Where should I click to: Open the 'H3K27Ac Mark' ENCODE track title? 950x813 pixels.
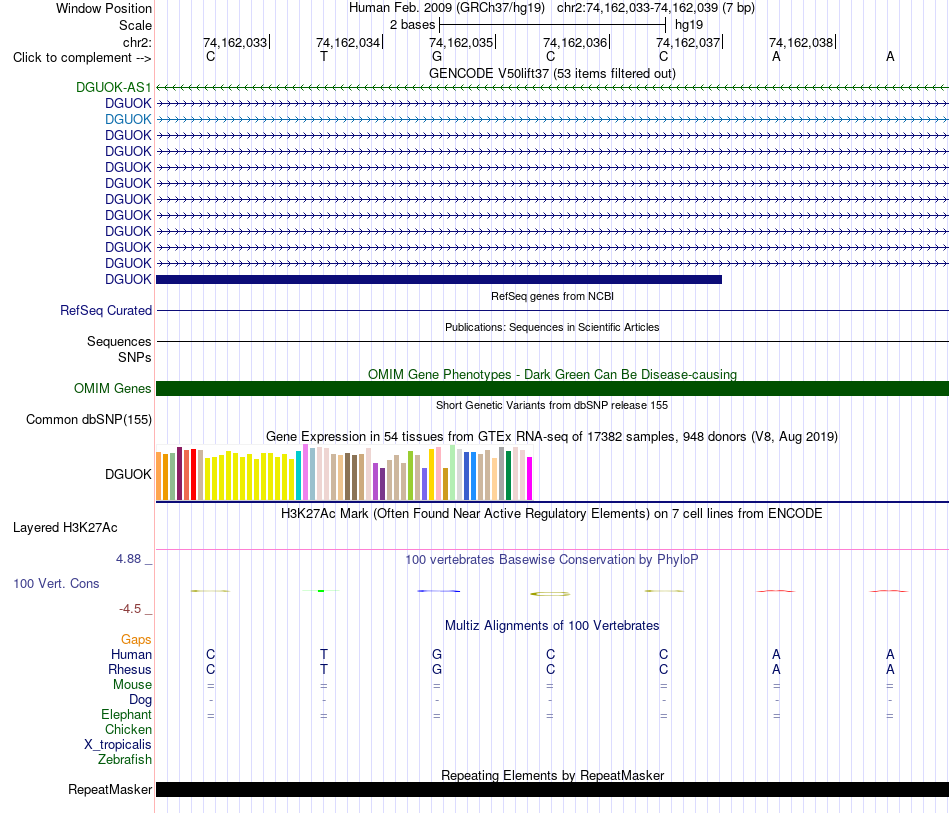[x=552, y=514]
